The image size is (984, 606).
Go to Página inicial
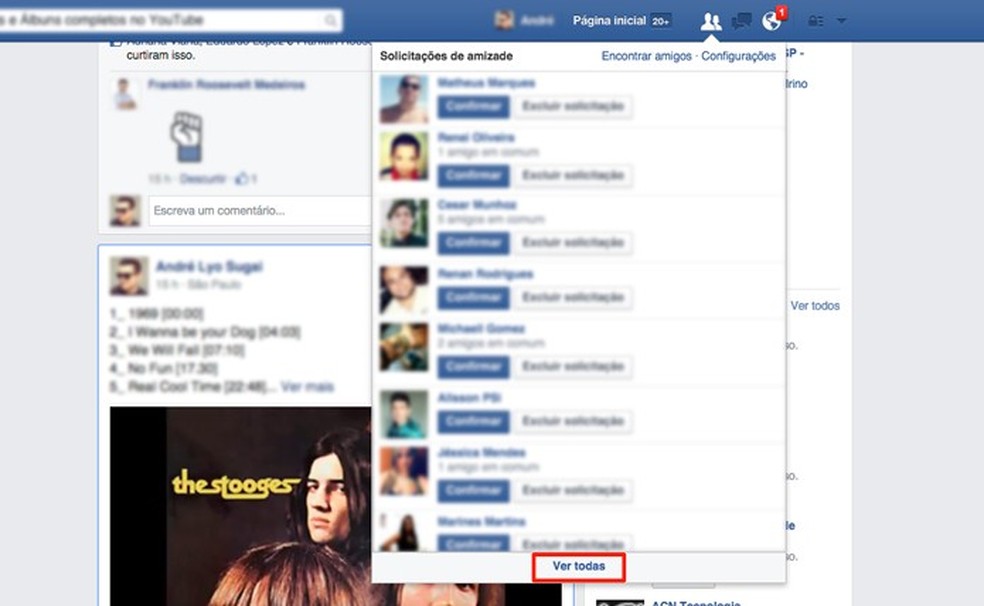pyautogui.click(x=609, y=21)
